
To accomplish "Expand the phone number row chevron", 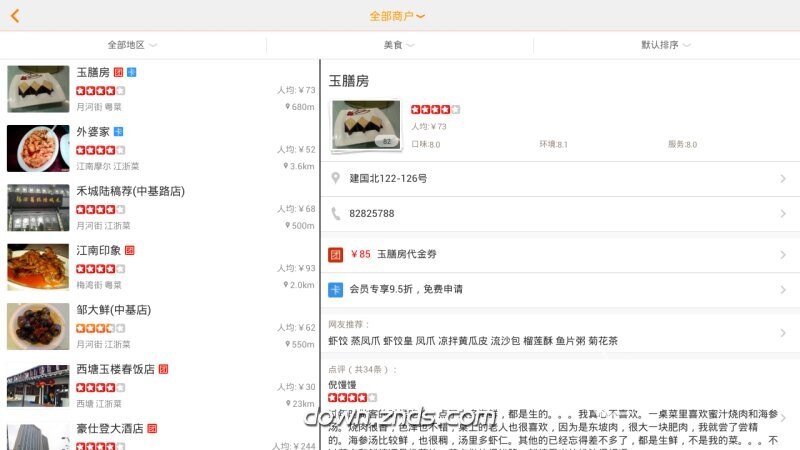I will click(x=783, y=214).
